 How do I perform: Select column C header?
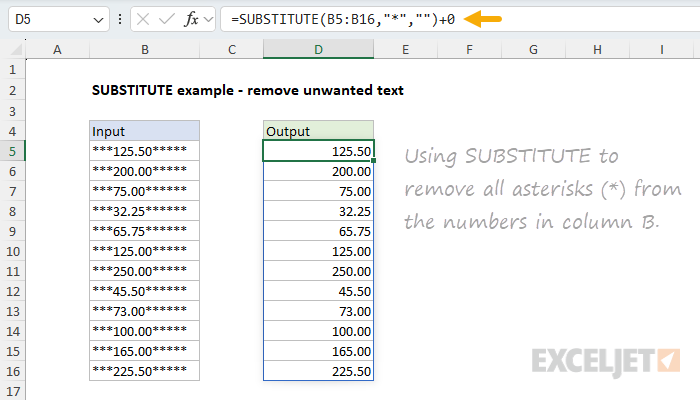point(232,50)
